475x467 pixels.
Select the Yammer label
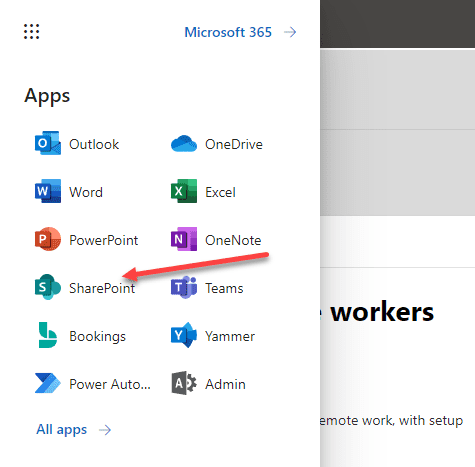point(230,336)
